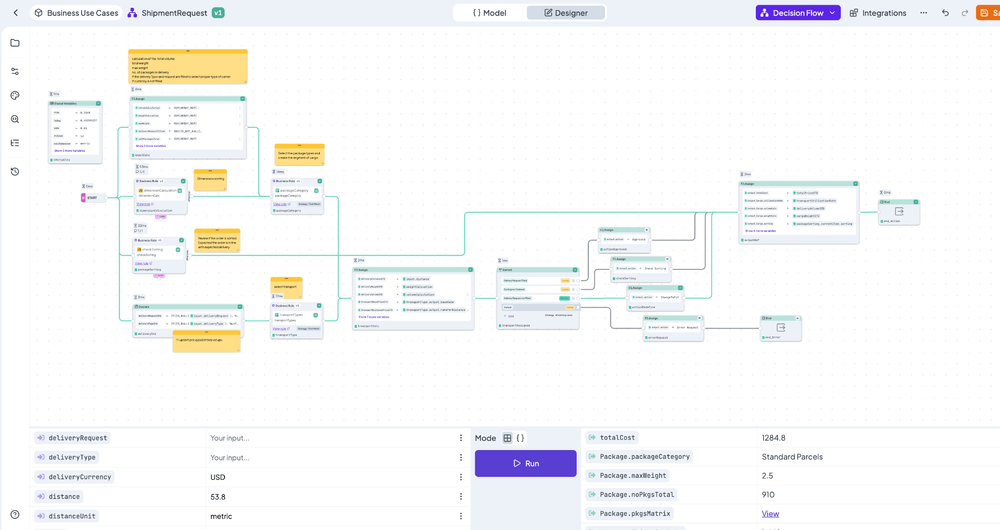Open options menu for distance row
Image resolution: width=1000 pixels, height=530 pixels.
[x=460, y=497]
